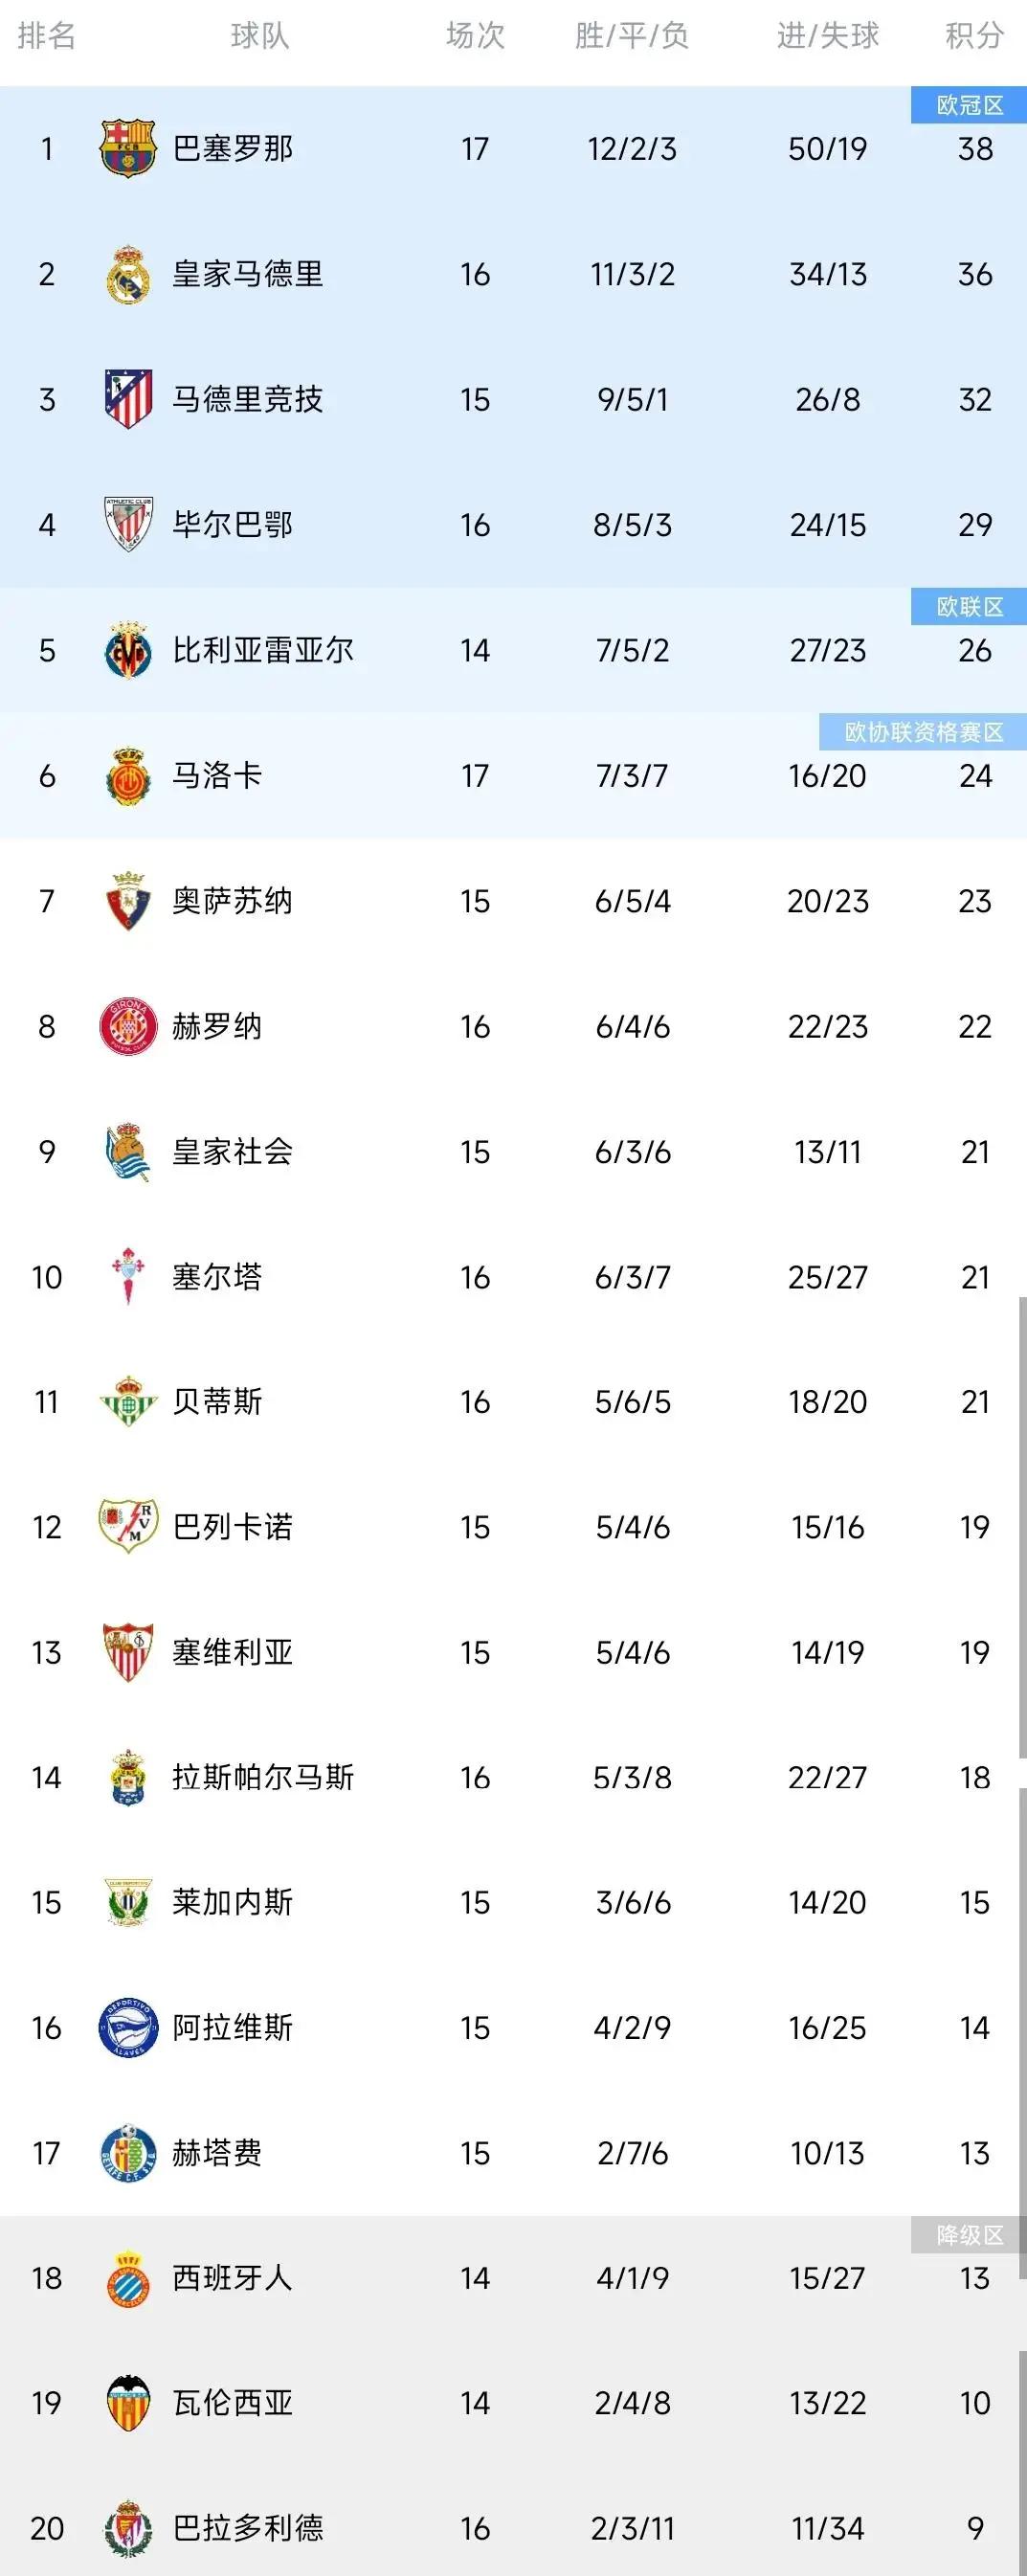This screenshot has width=1027, height=2576.
Task: Select the Valencia bat crest
Action: pos(128,2402)
